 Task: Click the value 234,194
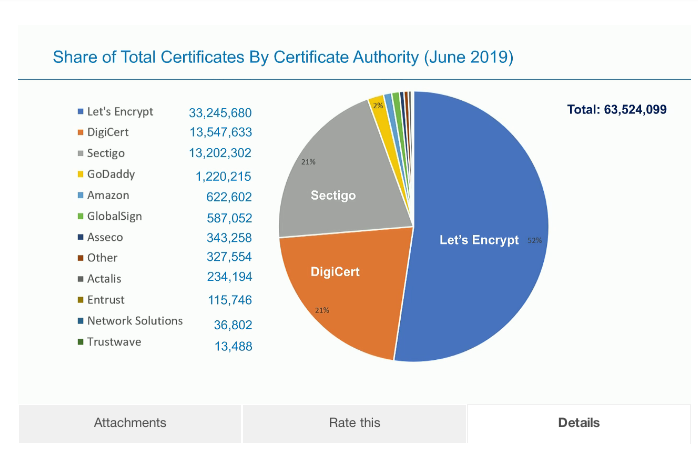(230, 277)
